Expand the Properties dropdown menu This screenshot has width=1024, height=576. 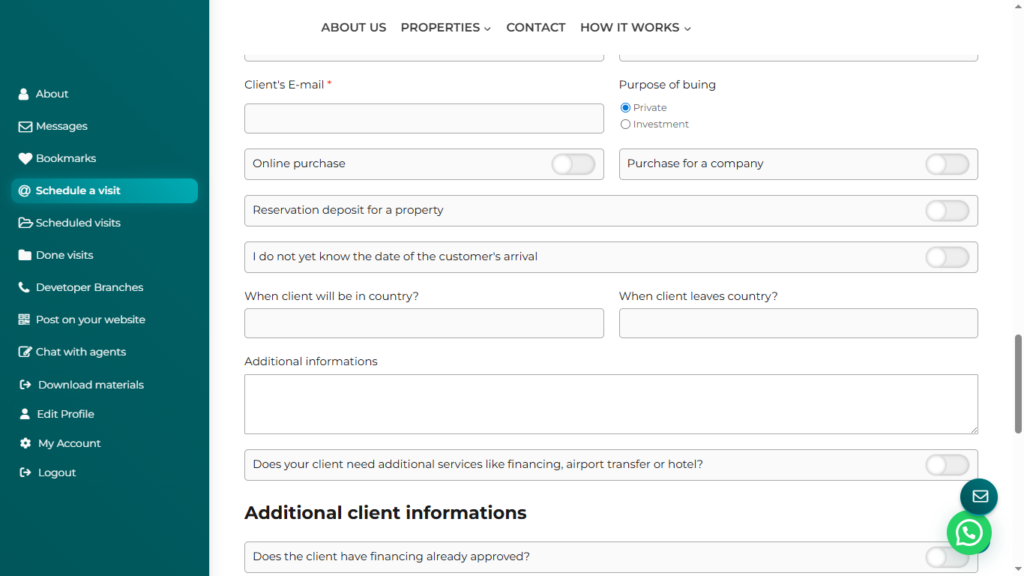445,28
